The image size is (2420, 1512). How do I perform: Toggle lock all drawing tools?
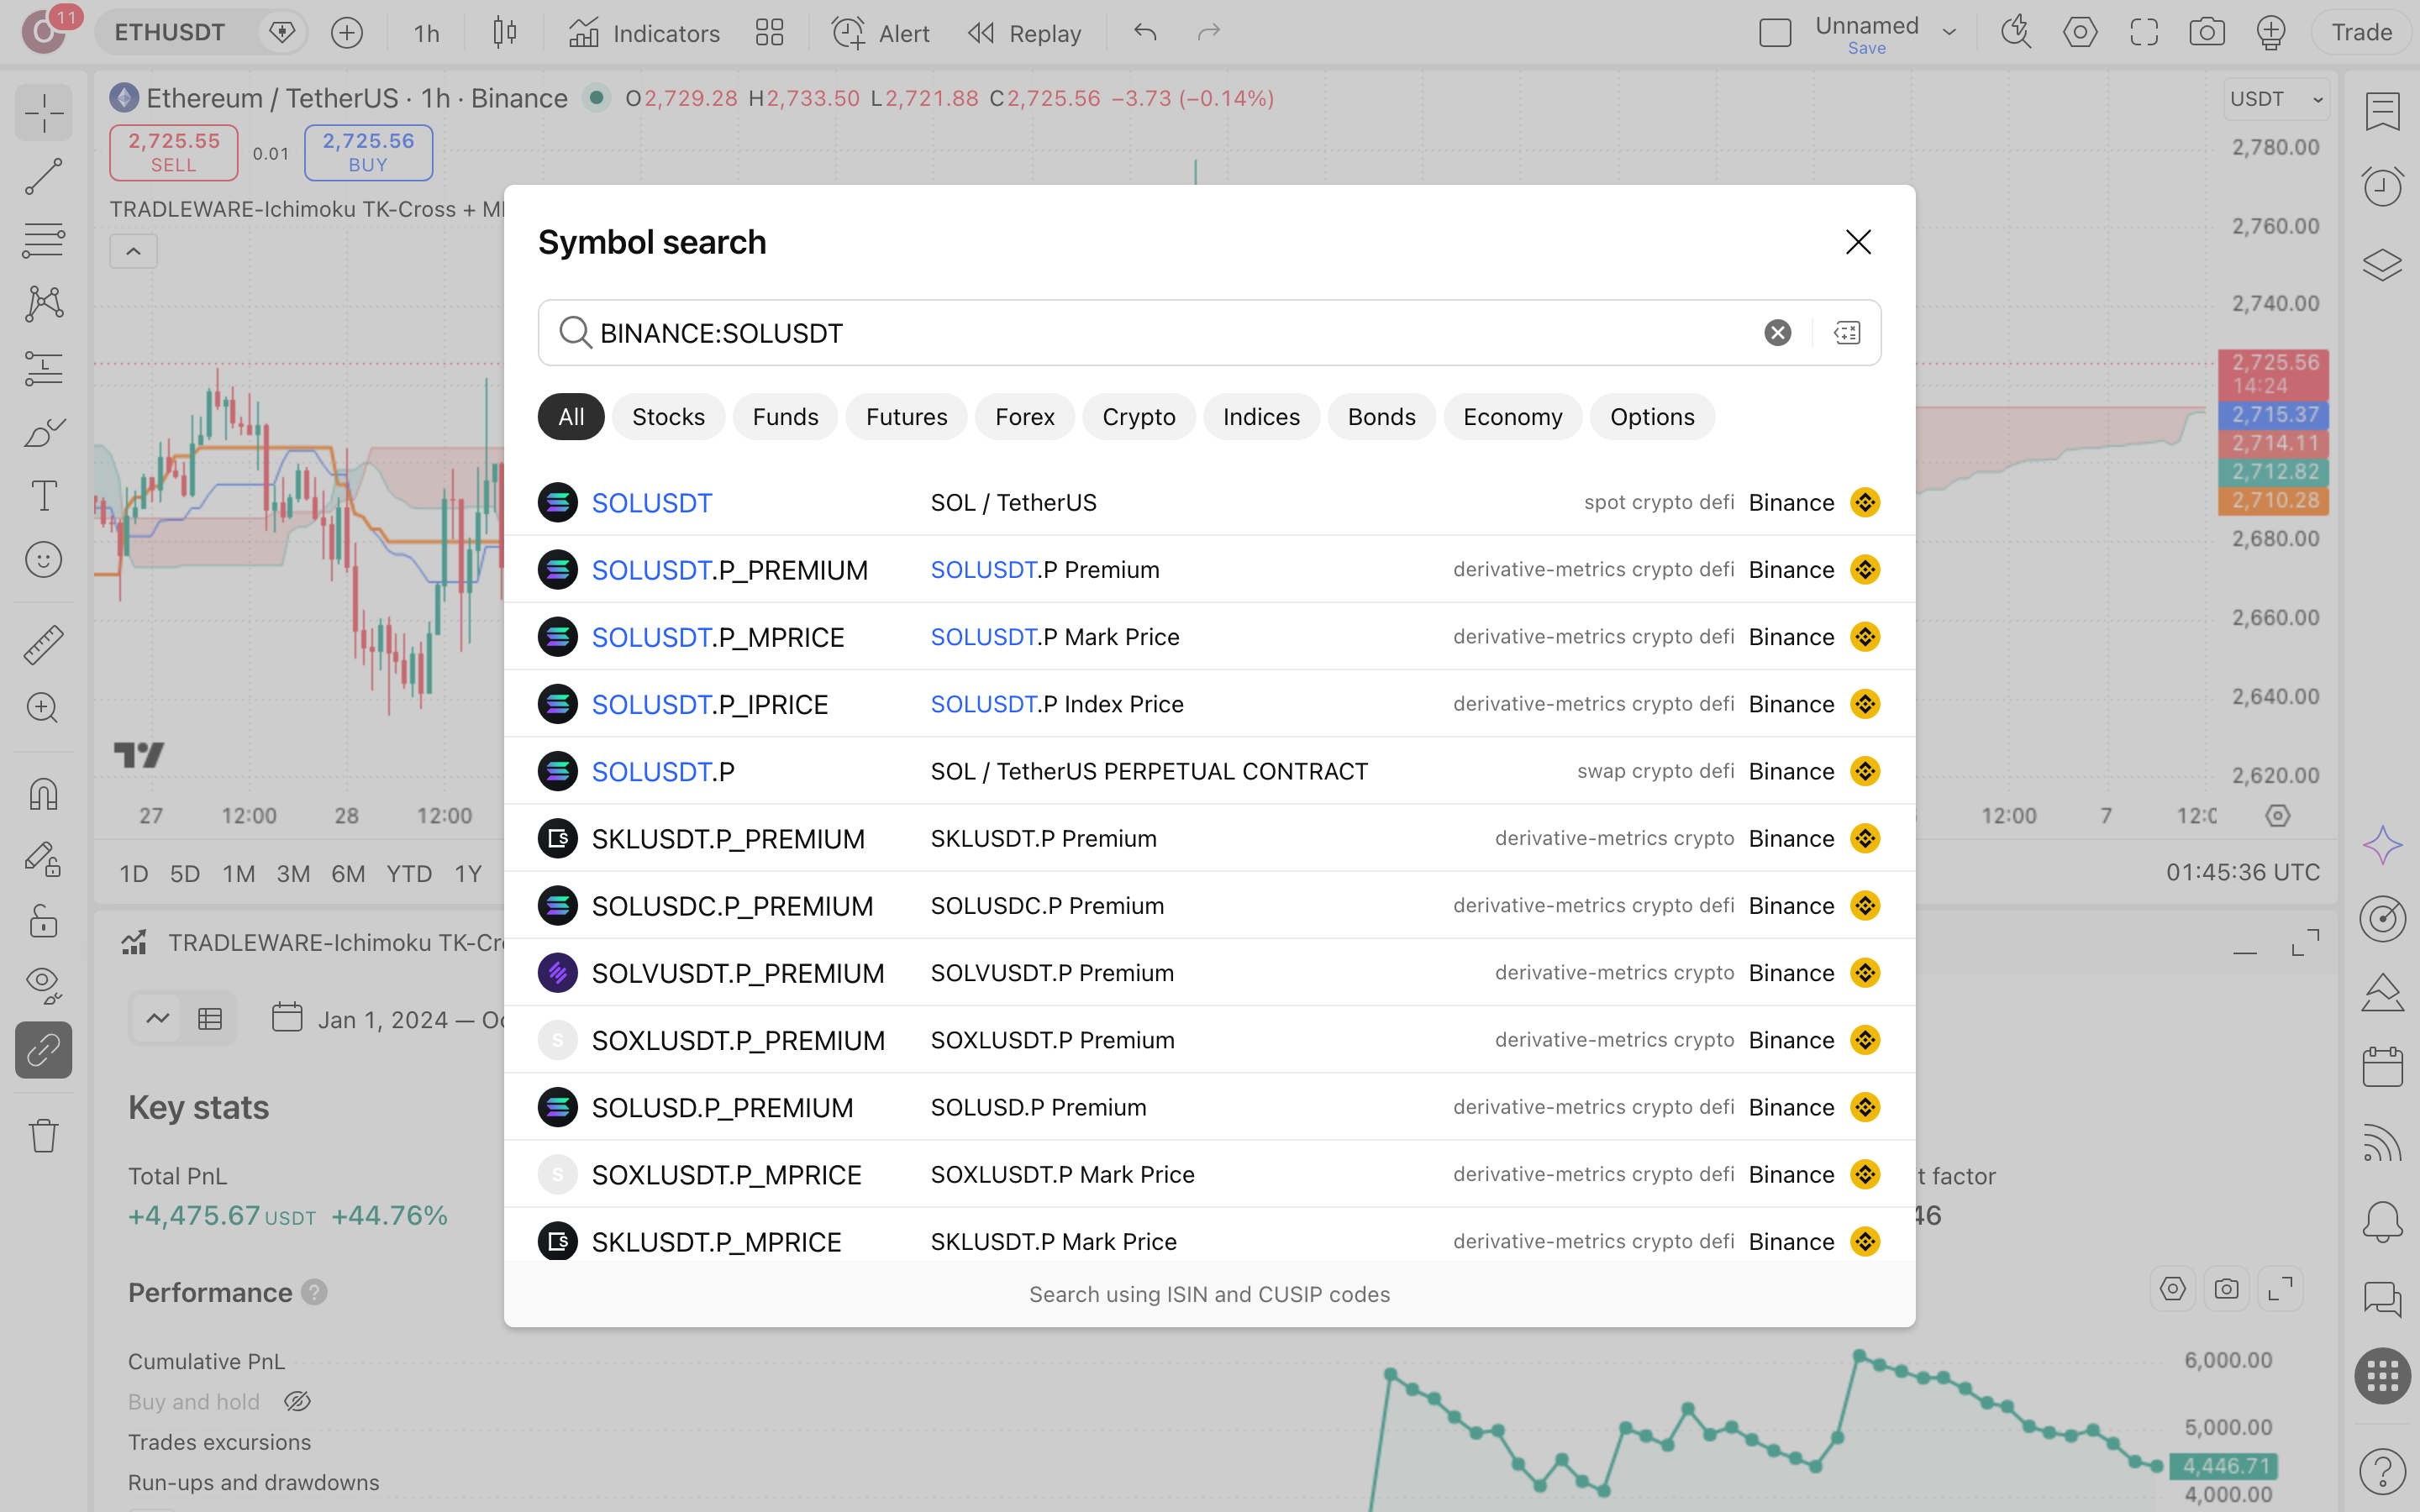point(43,921)
